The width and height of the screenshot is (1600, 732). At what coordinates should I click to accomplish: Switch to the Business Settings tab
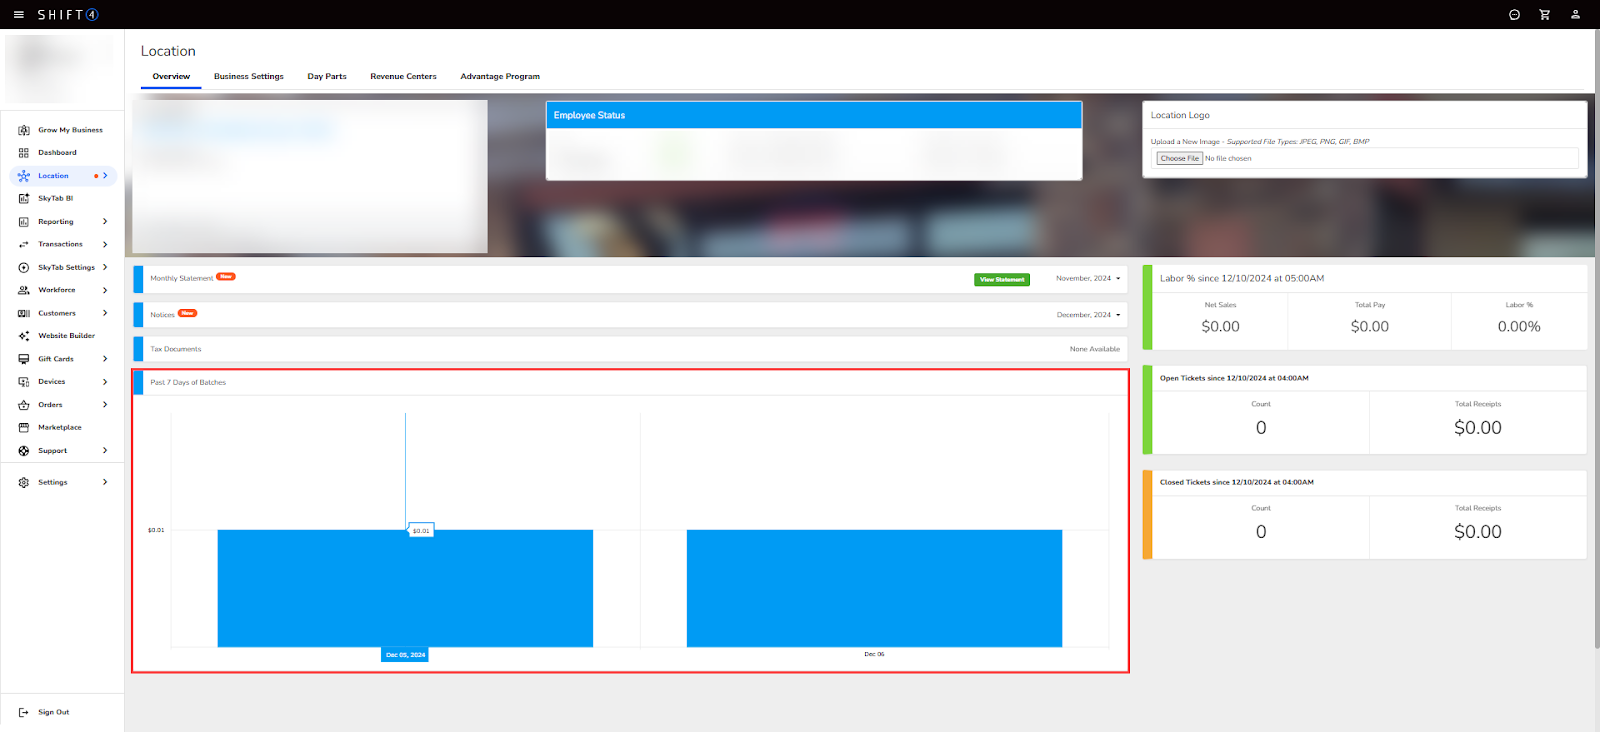248,77
